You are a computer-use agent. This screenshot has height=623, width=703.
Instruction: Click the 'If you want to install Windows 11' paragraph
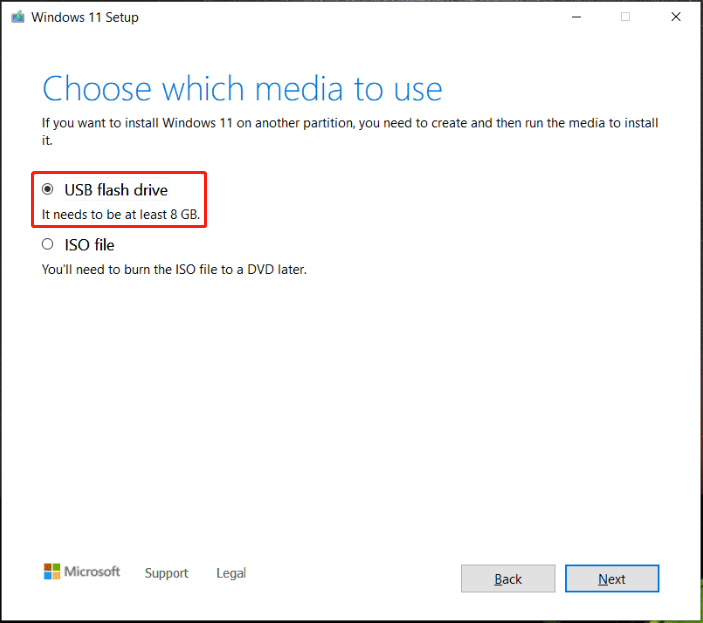(x=350, y=131)
